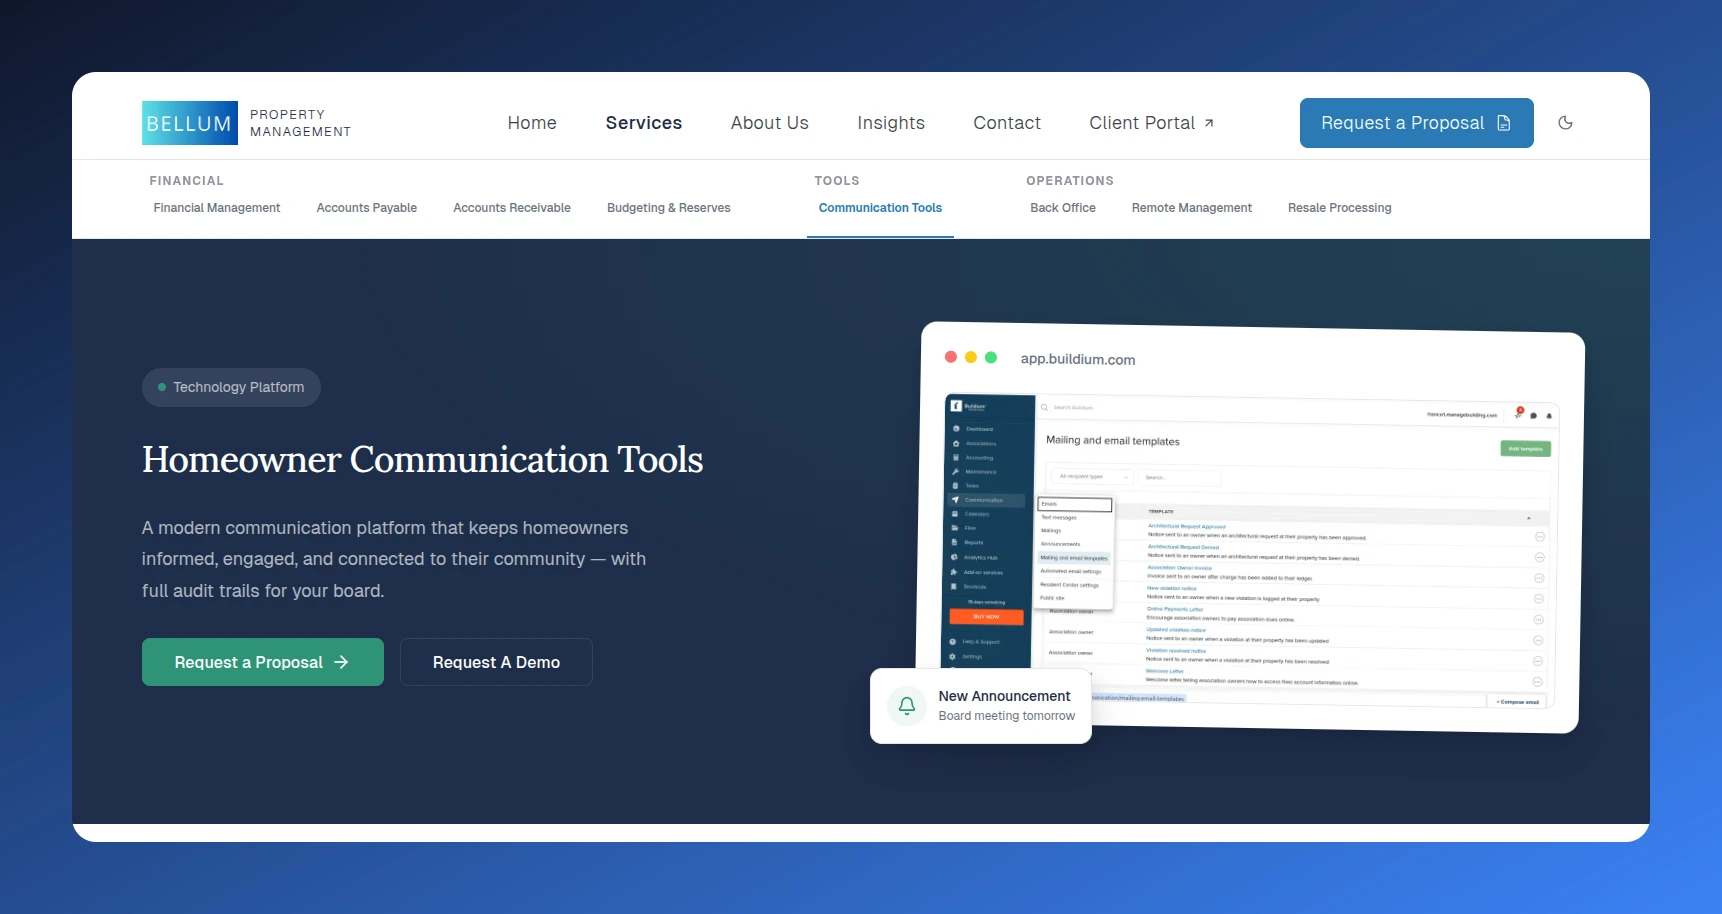Viewport: 1722px width, 914px height.
Task: Click the New Announcement notification card
Action: point(981,706)
